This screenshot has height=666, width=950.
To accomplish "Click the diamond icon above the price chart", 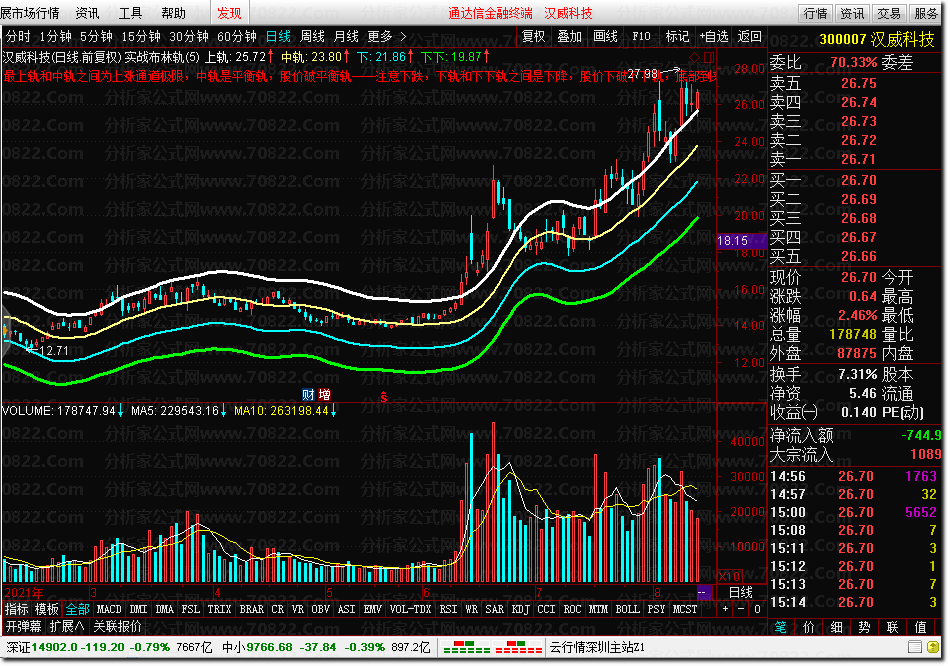I will pyautogui.click(x=694, y=57).
